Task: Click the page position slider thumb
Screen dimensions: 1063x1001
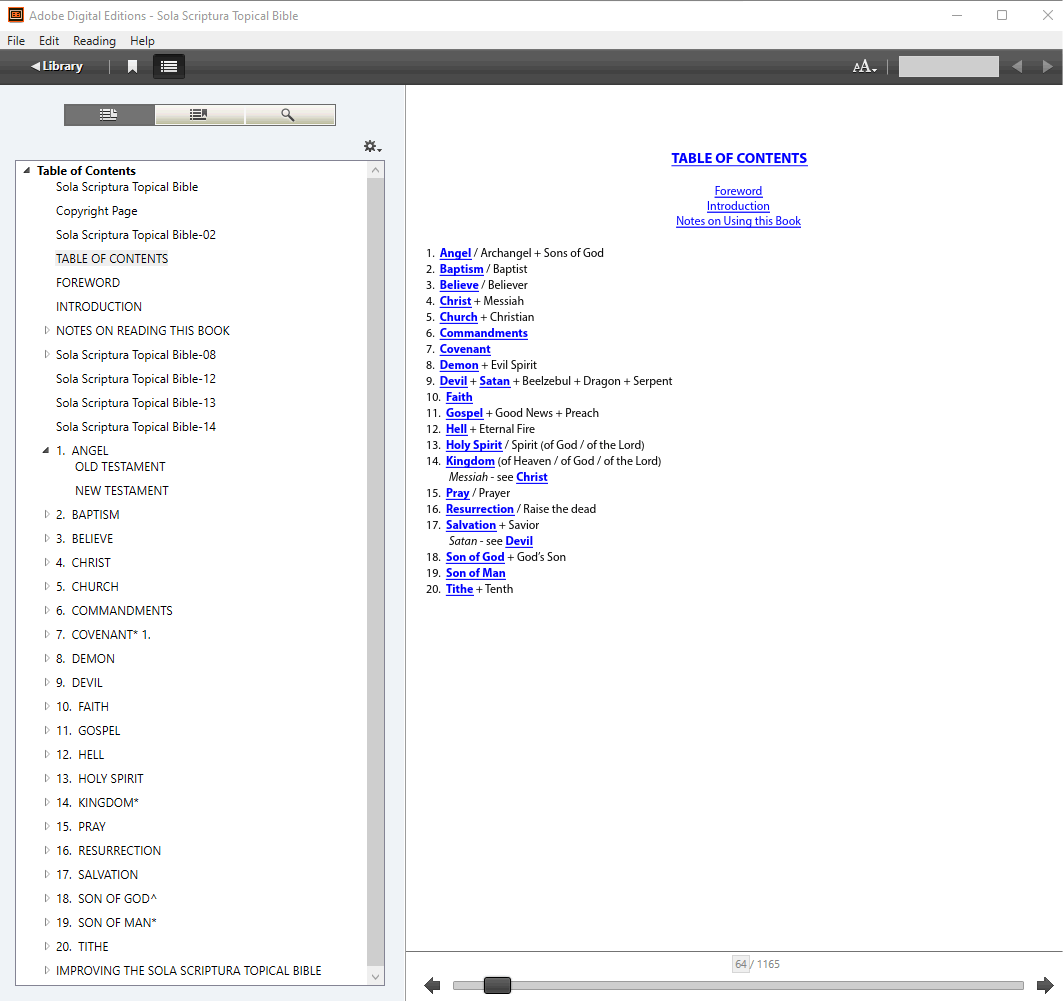Action: (497, 985)
